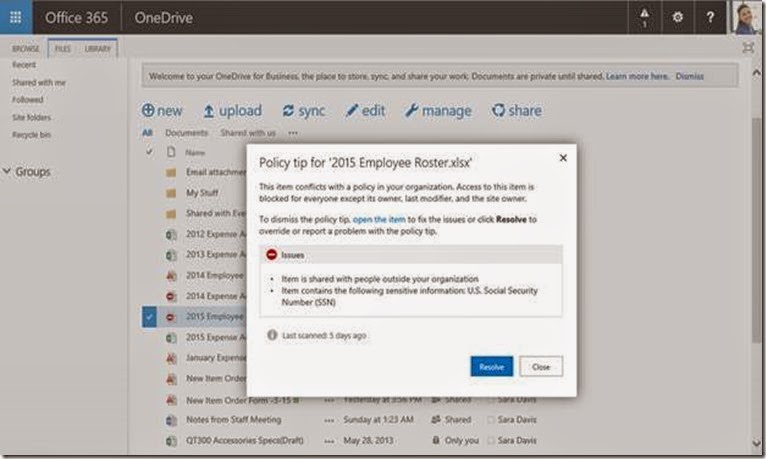Click the Last scanned info icon
The height and width of the screenshot is (459, 766).
click(272, 335)
